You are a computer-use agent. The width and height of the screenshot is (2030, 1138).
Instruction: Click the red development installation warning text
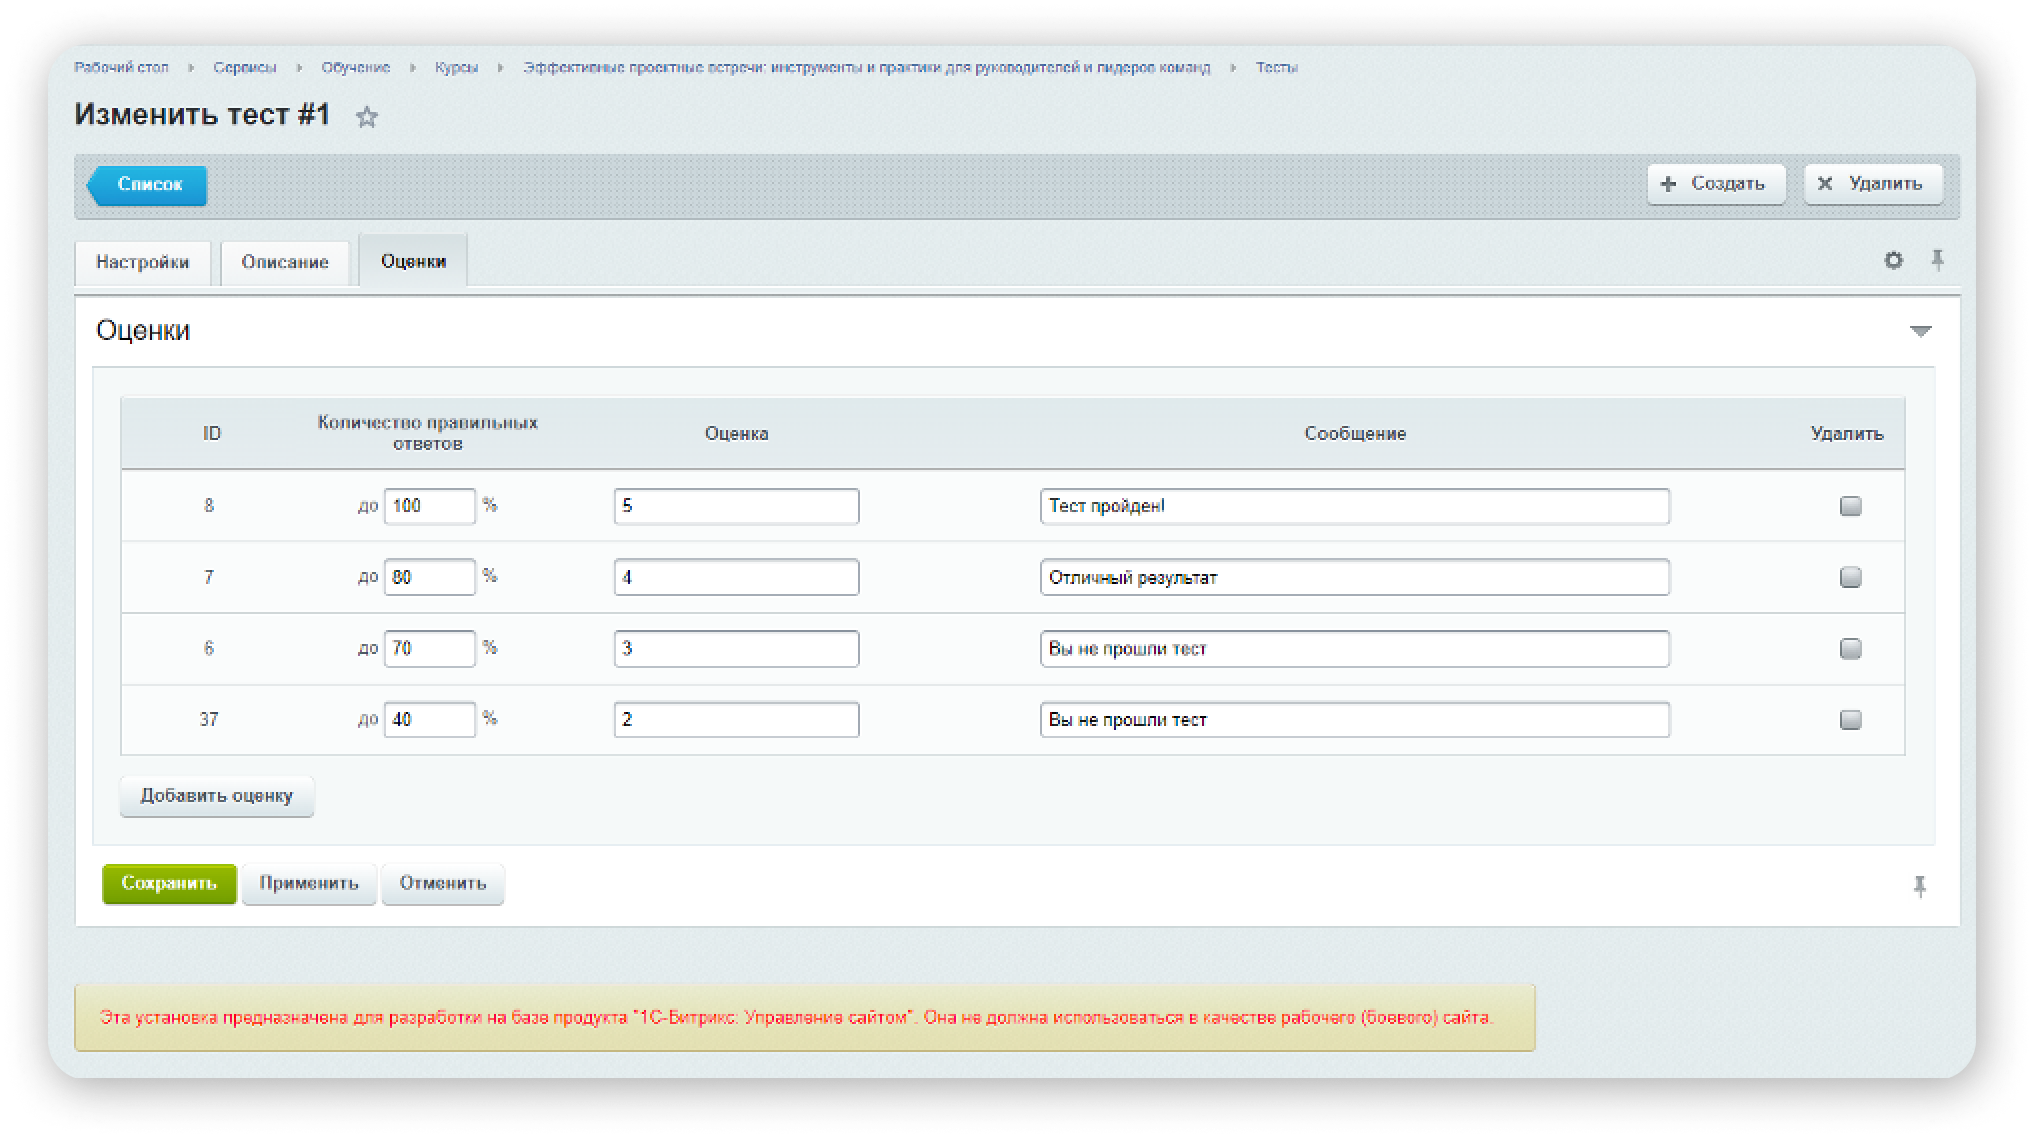[796, 1018]
